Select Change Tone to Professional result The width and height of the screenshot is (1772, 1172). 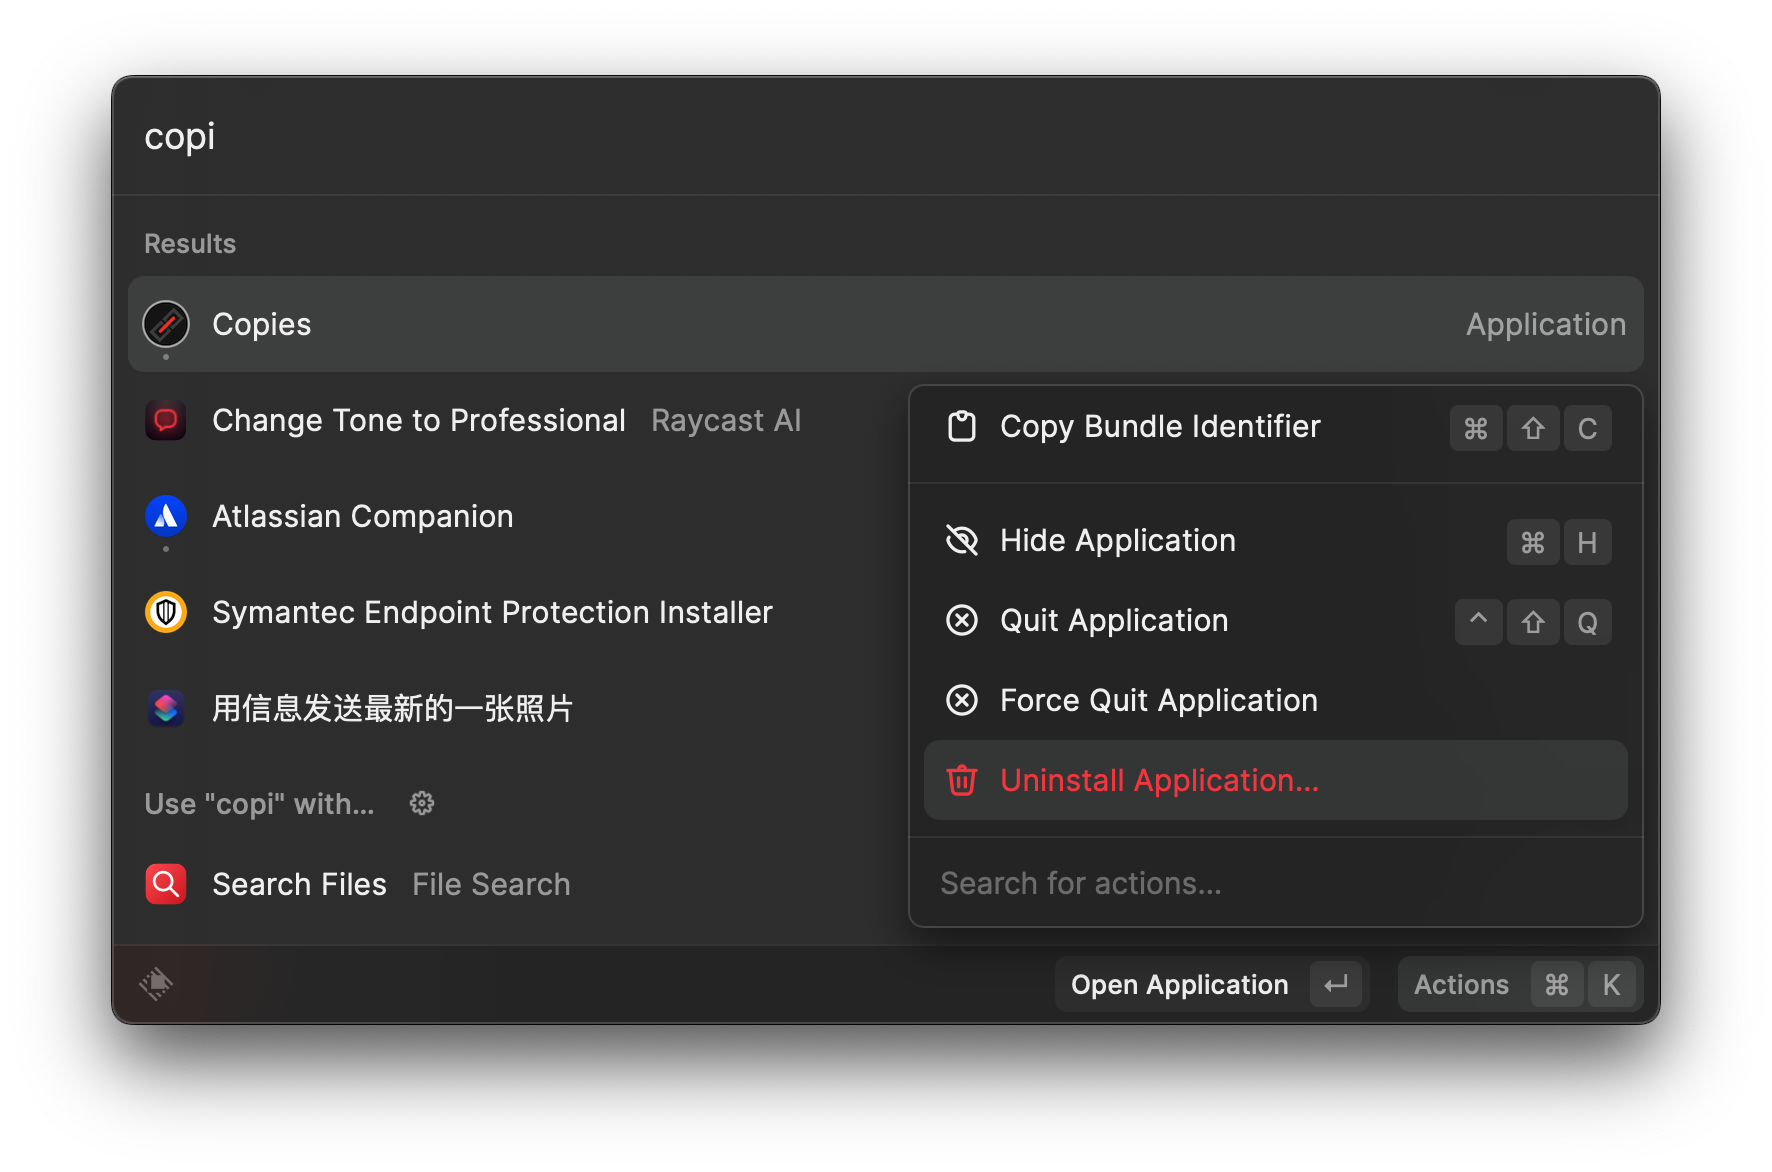tap(418, 421)
